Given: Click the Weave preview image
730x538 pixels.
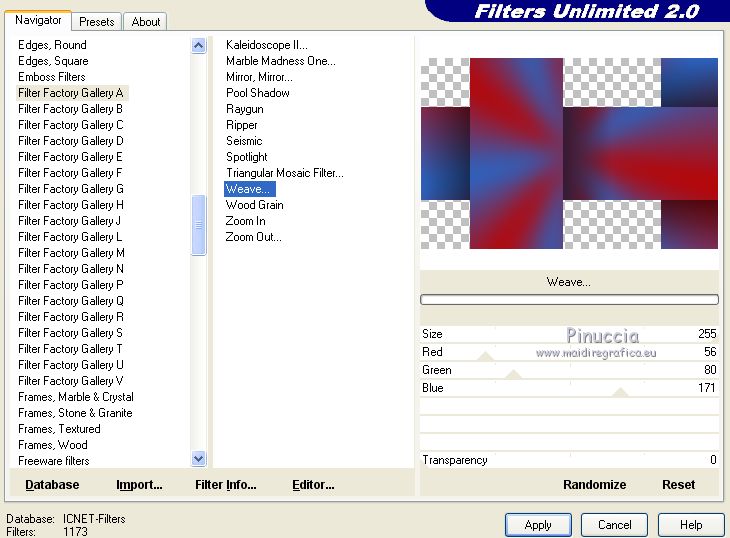Looking at the screenshot, I should click(569, 153).
